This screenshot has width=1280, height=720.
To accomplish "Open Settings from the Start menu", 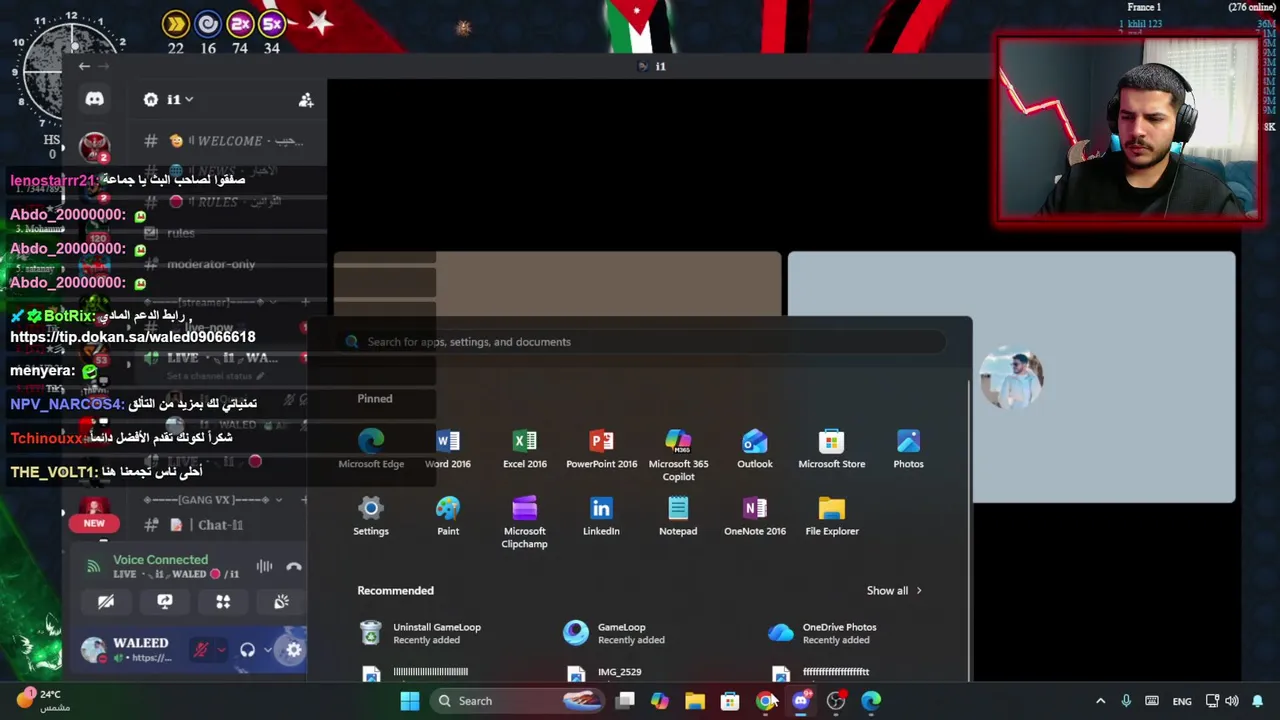I will tap(371, 516).
